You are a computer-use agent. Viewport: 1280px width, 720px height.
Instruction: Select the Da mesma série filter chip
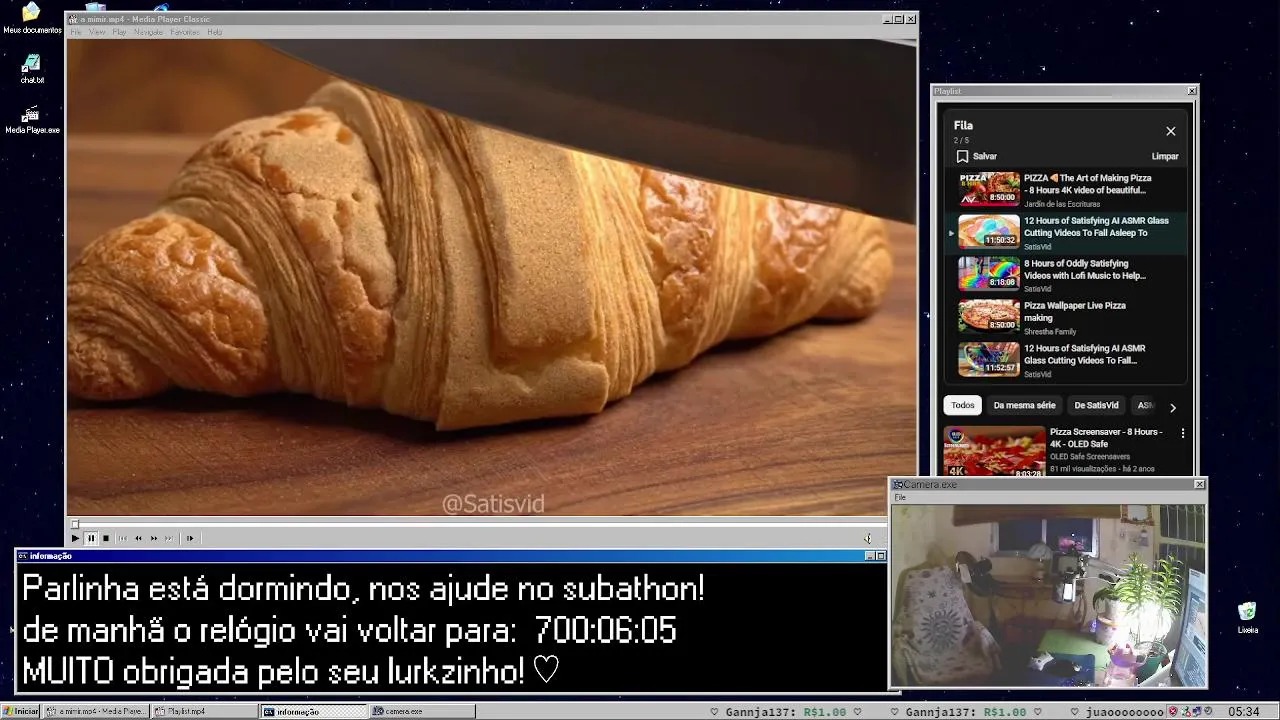(x=1024, y=405)
